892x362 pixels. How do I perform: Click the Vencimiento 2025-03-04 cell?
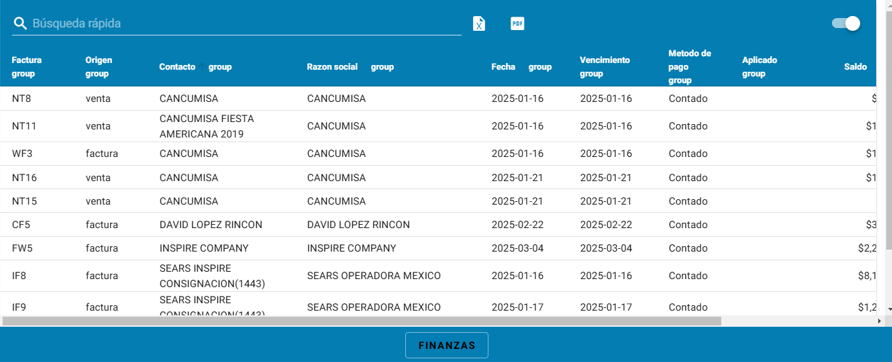pos(606,248)
